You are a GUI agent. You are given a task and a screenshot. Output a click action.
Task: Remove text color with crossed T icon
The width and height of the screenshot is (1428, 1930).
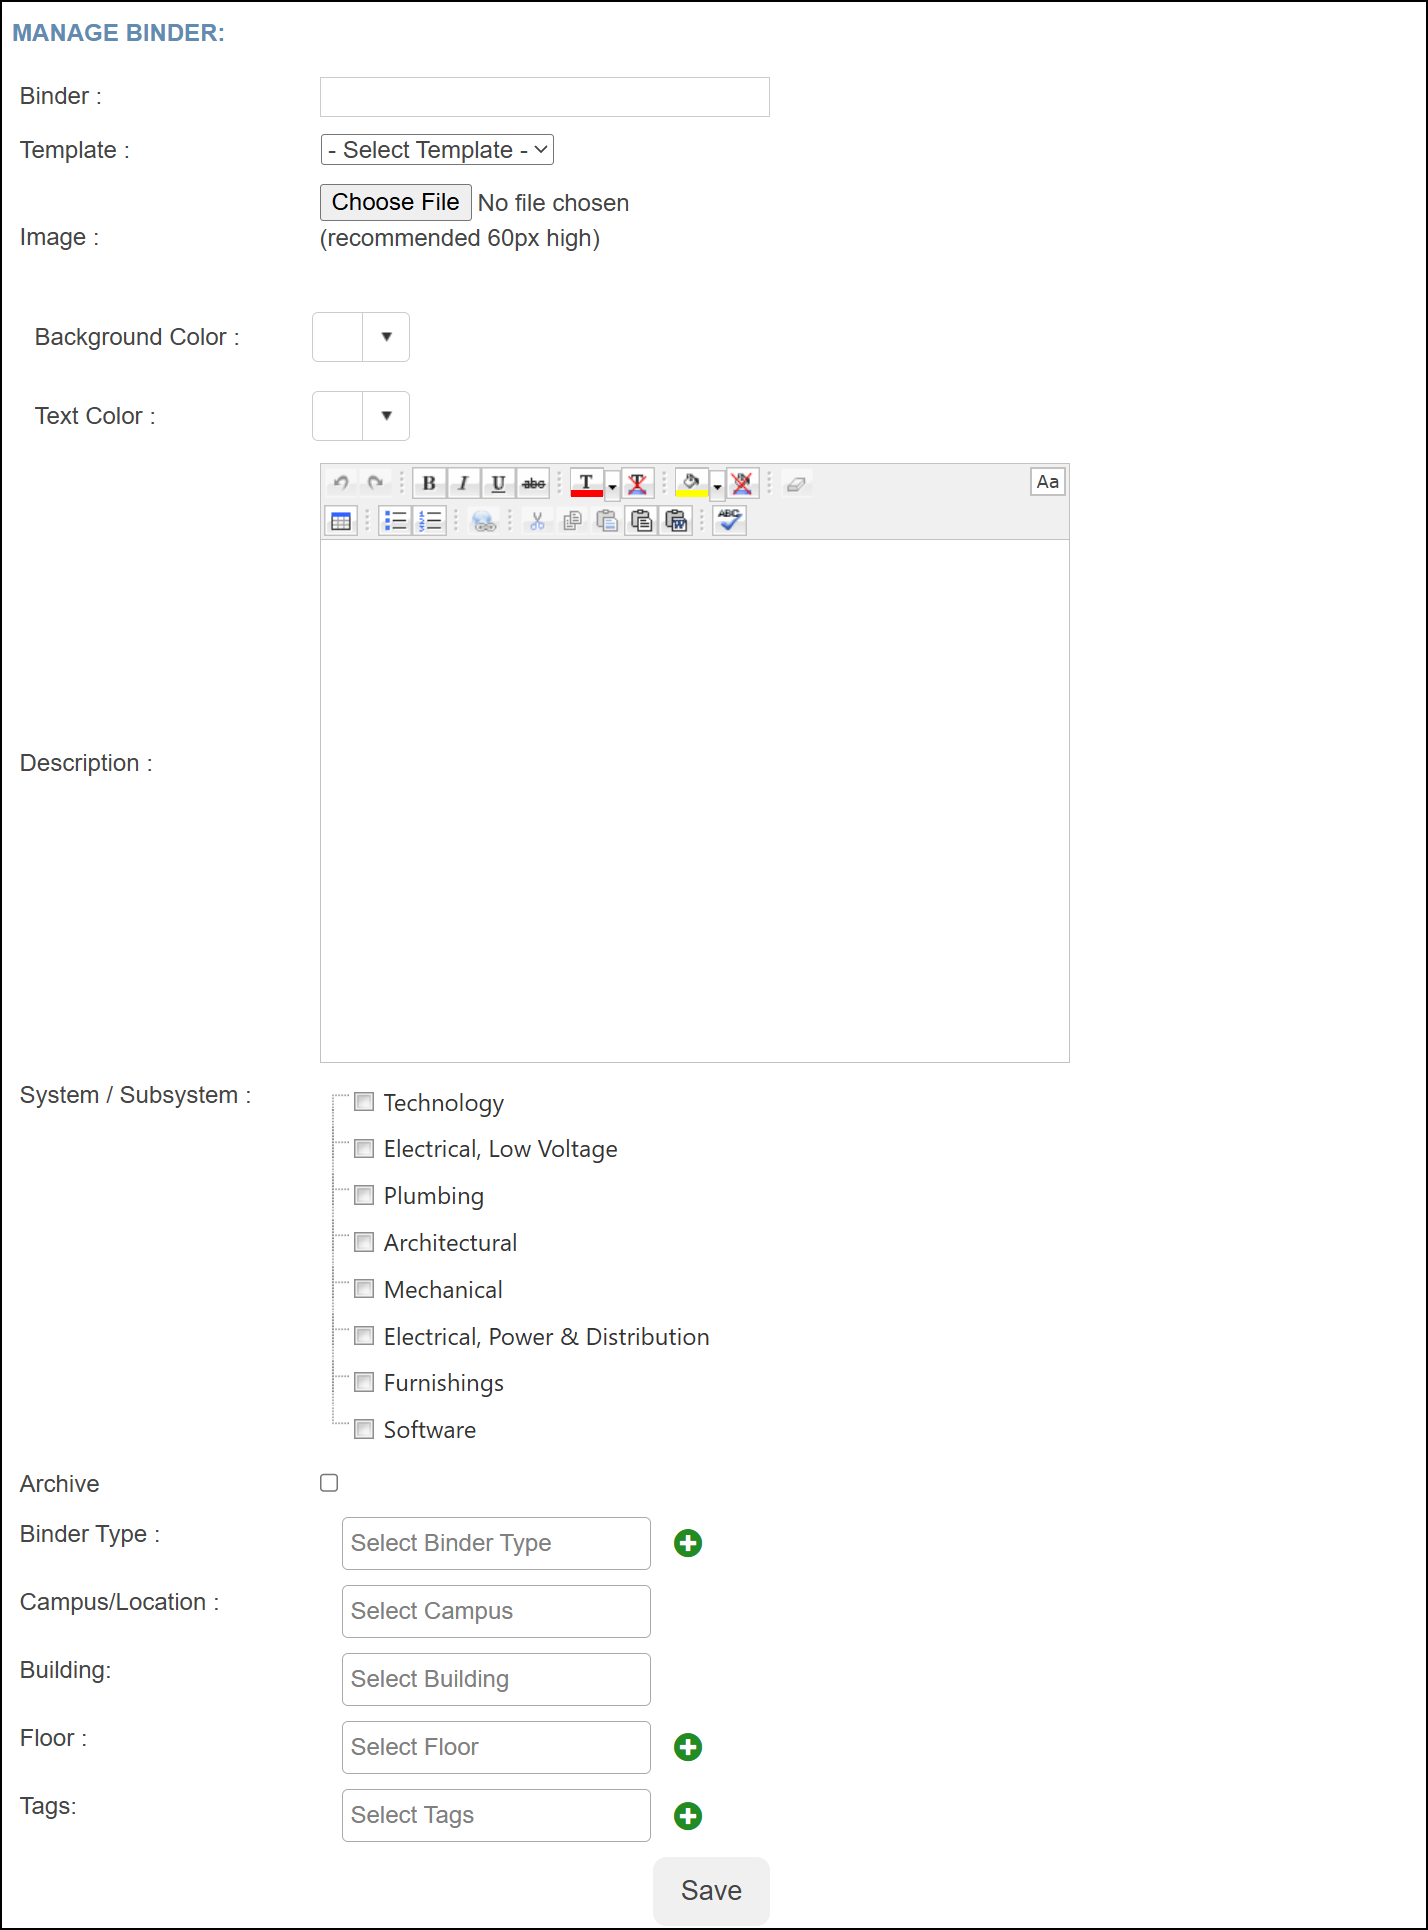638,483
